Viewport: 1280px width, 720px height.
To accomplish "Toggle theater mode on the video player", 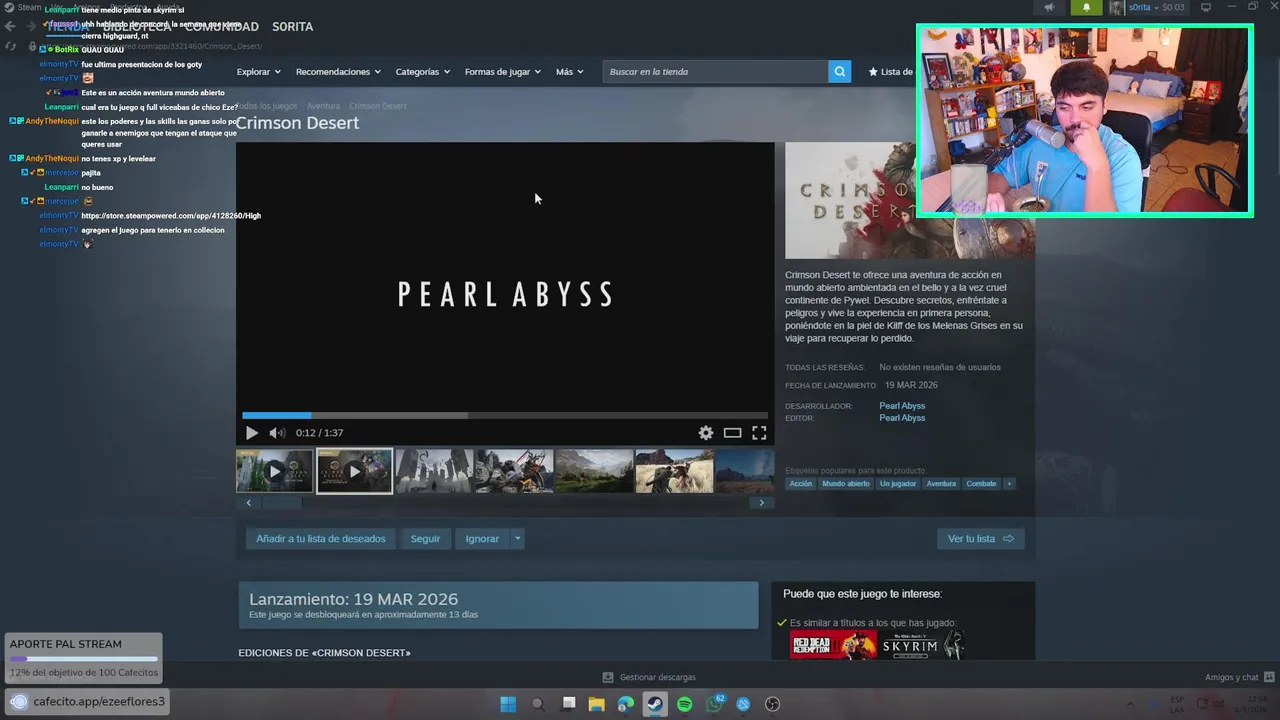I will (x=733, y=433).
